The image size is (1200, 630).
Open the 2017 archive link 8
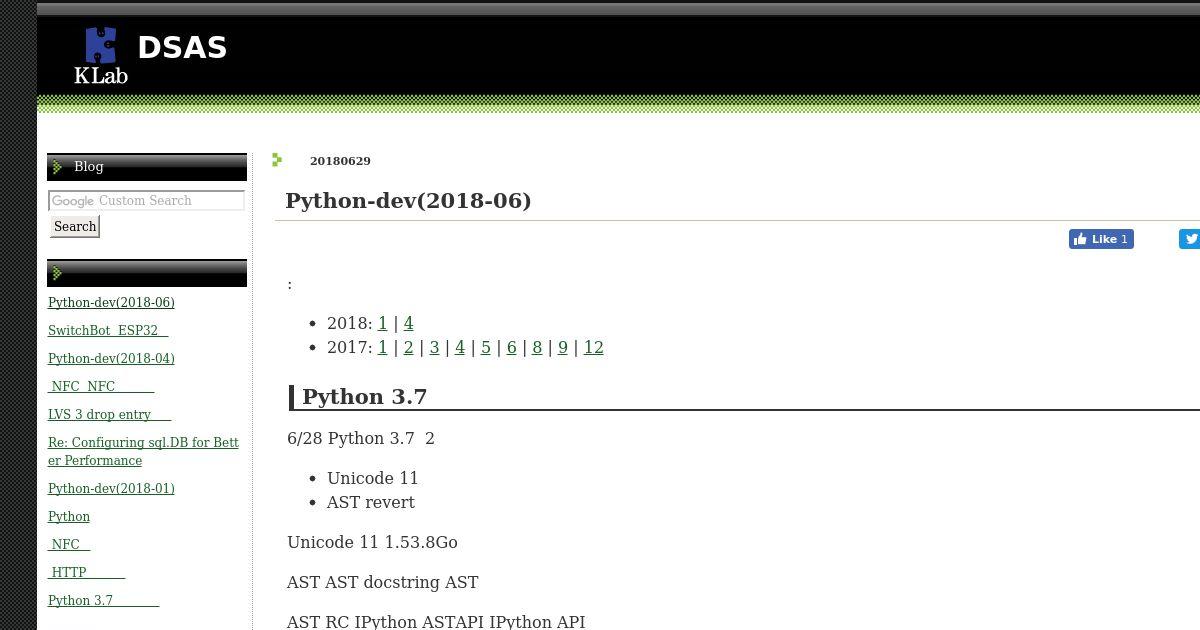[537, 348]
